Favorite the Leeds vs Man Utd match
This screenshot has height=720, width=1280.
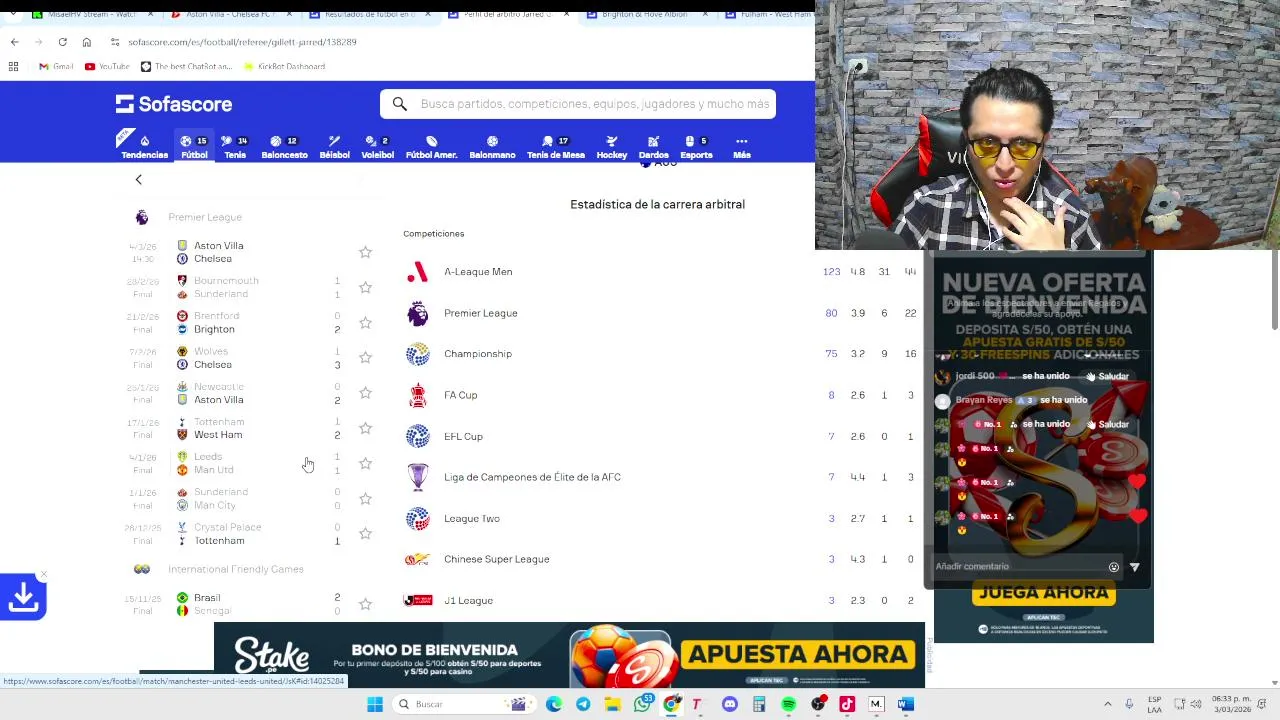(365, 463)
